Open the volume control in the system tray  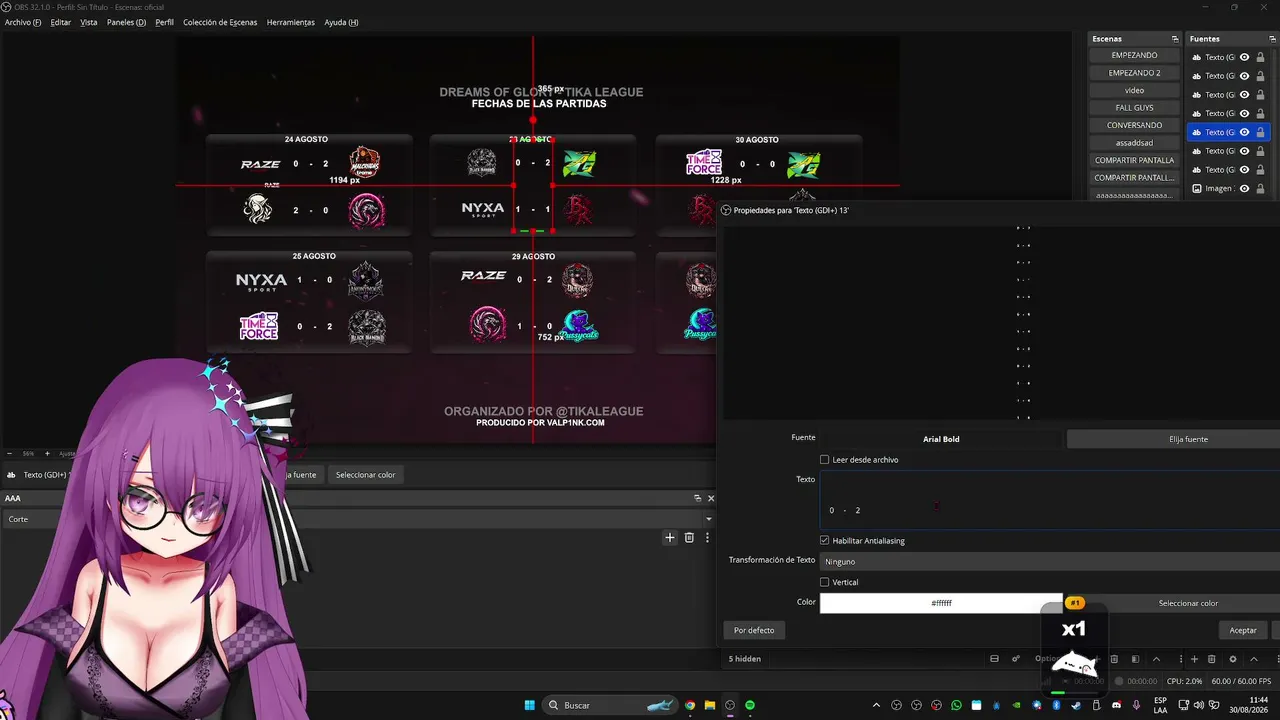tap(1198, 705)
